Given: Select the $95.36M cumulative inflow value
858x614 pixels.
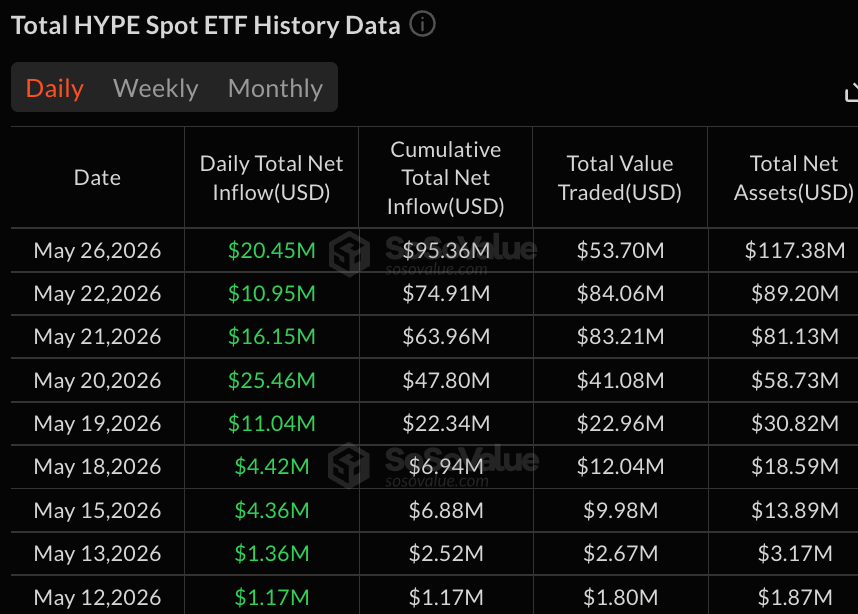Looking at the screenshot, I should tap(446, 250).
